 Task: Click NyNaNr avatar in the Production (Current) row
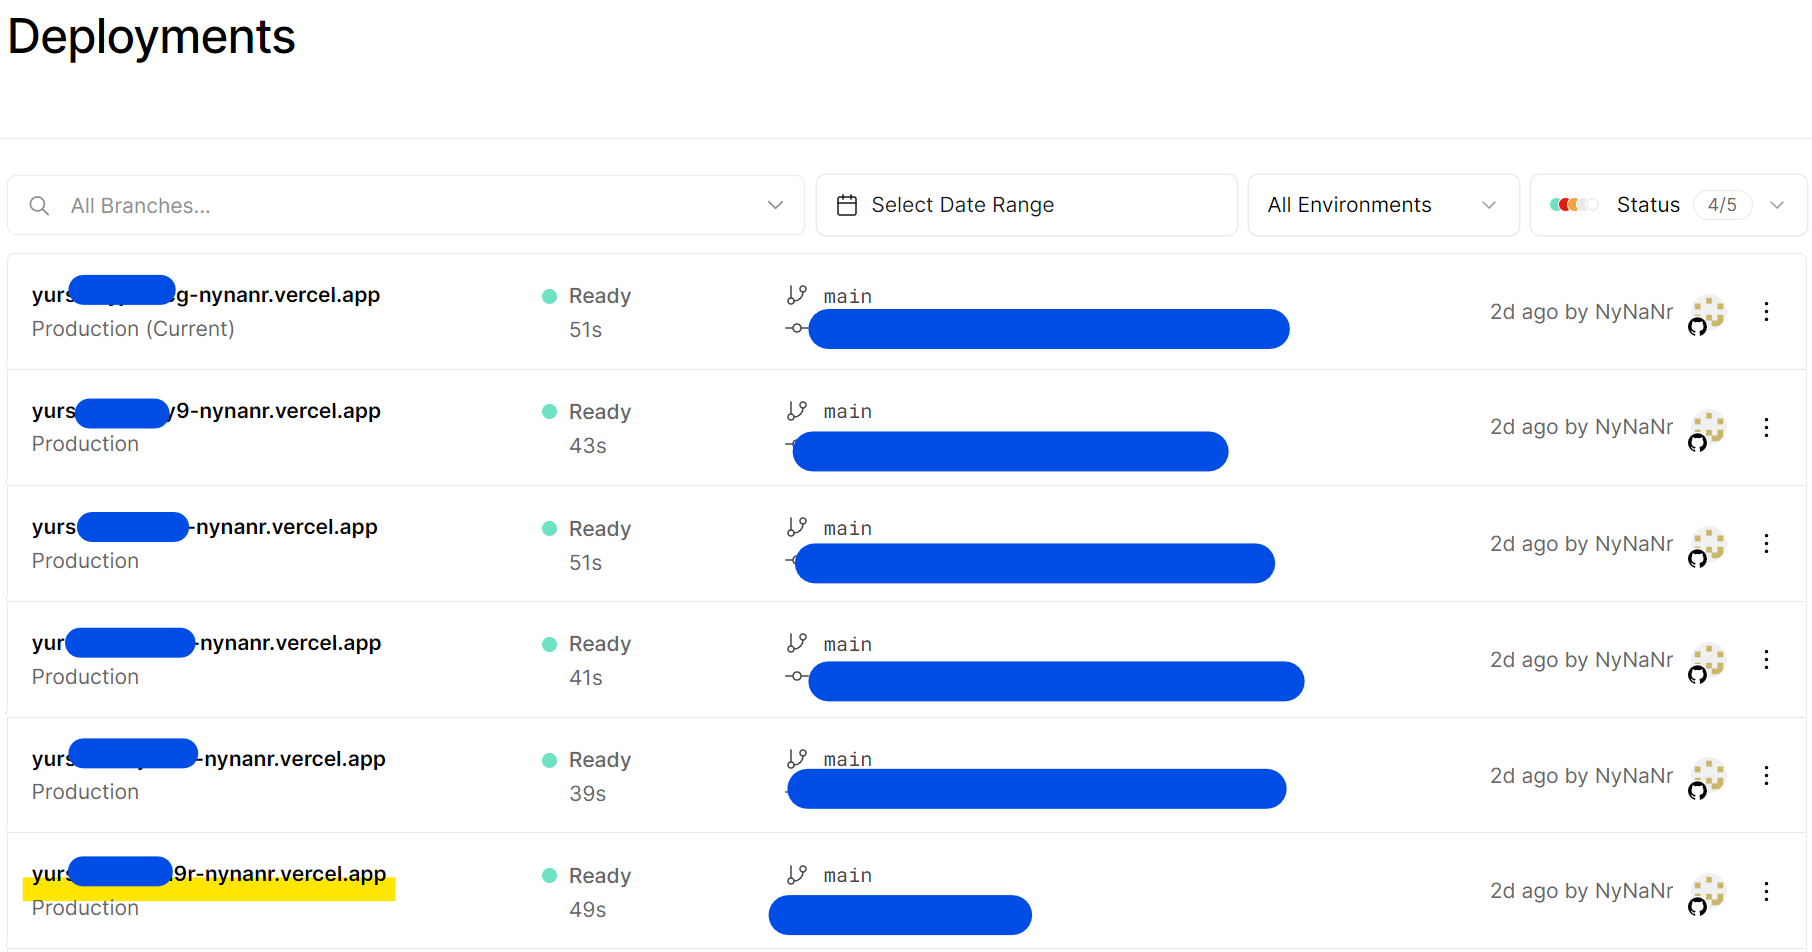click(x=1707, y=313)
